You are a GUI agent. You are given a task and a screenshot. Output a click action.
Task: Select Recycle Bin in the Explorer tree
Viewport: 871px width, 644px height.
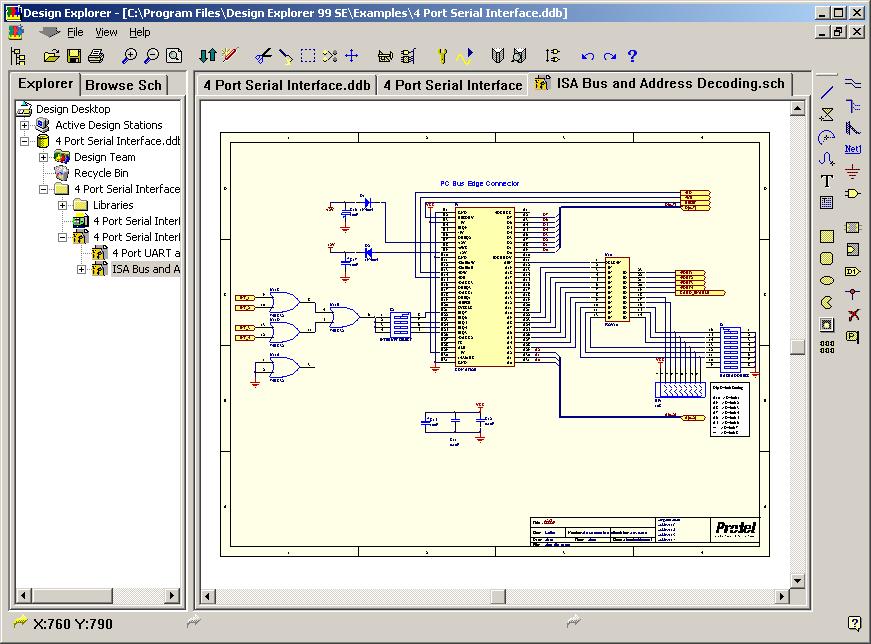point(101,173)
